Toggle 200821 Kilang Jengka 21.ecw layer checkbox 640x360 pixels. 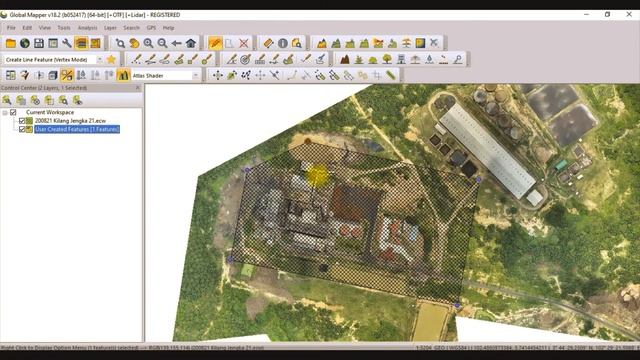[22, 121]
